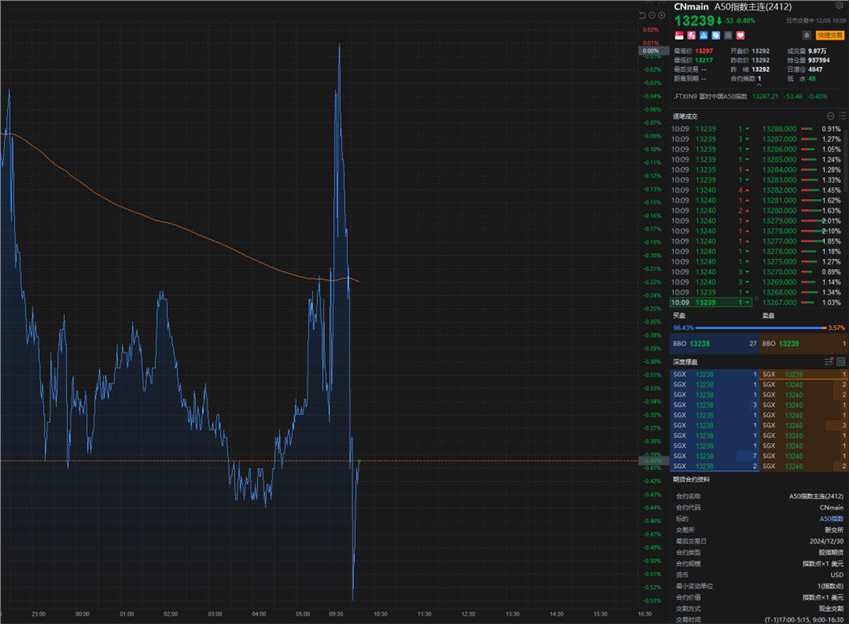
Task: Click the chart reset undo arrow icon
Action: pyautogui.click(x=642, y=15)
